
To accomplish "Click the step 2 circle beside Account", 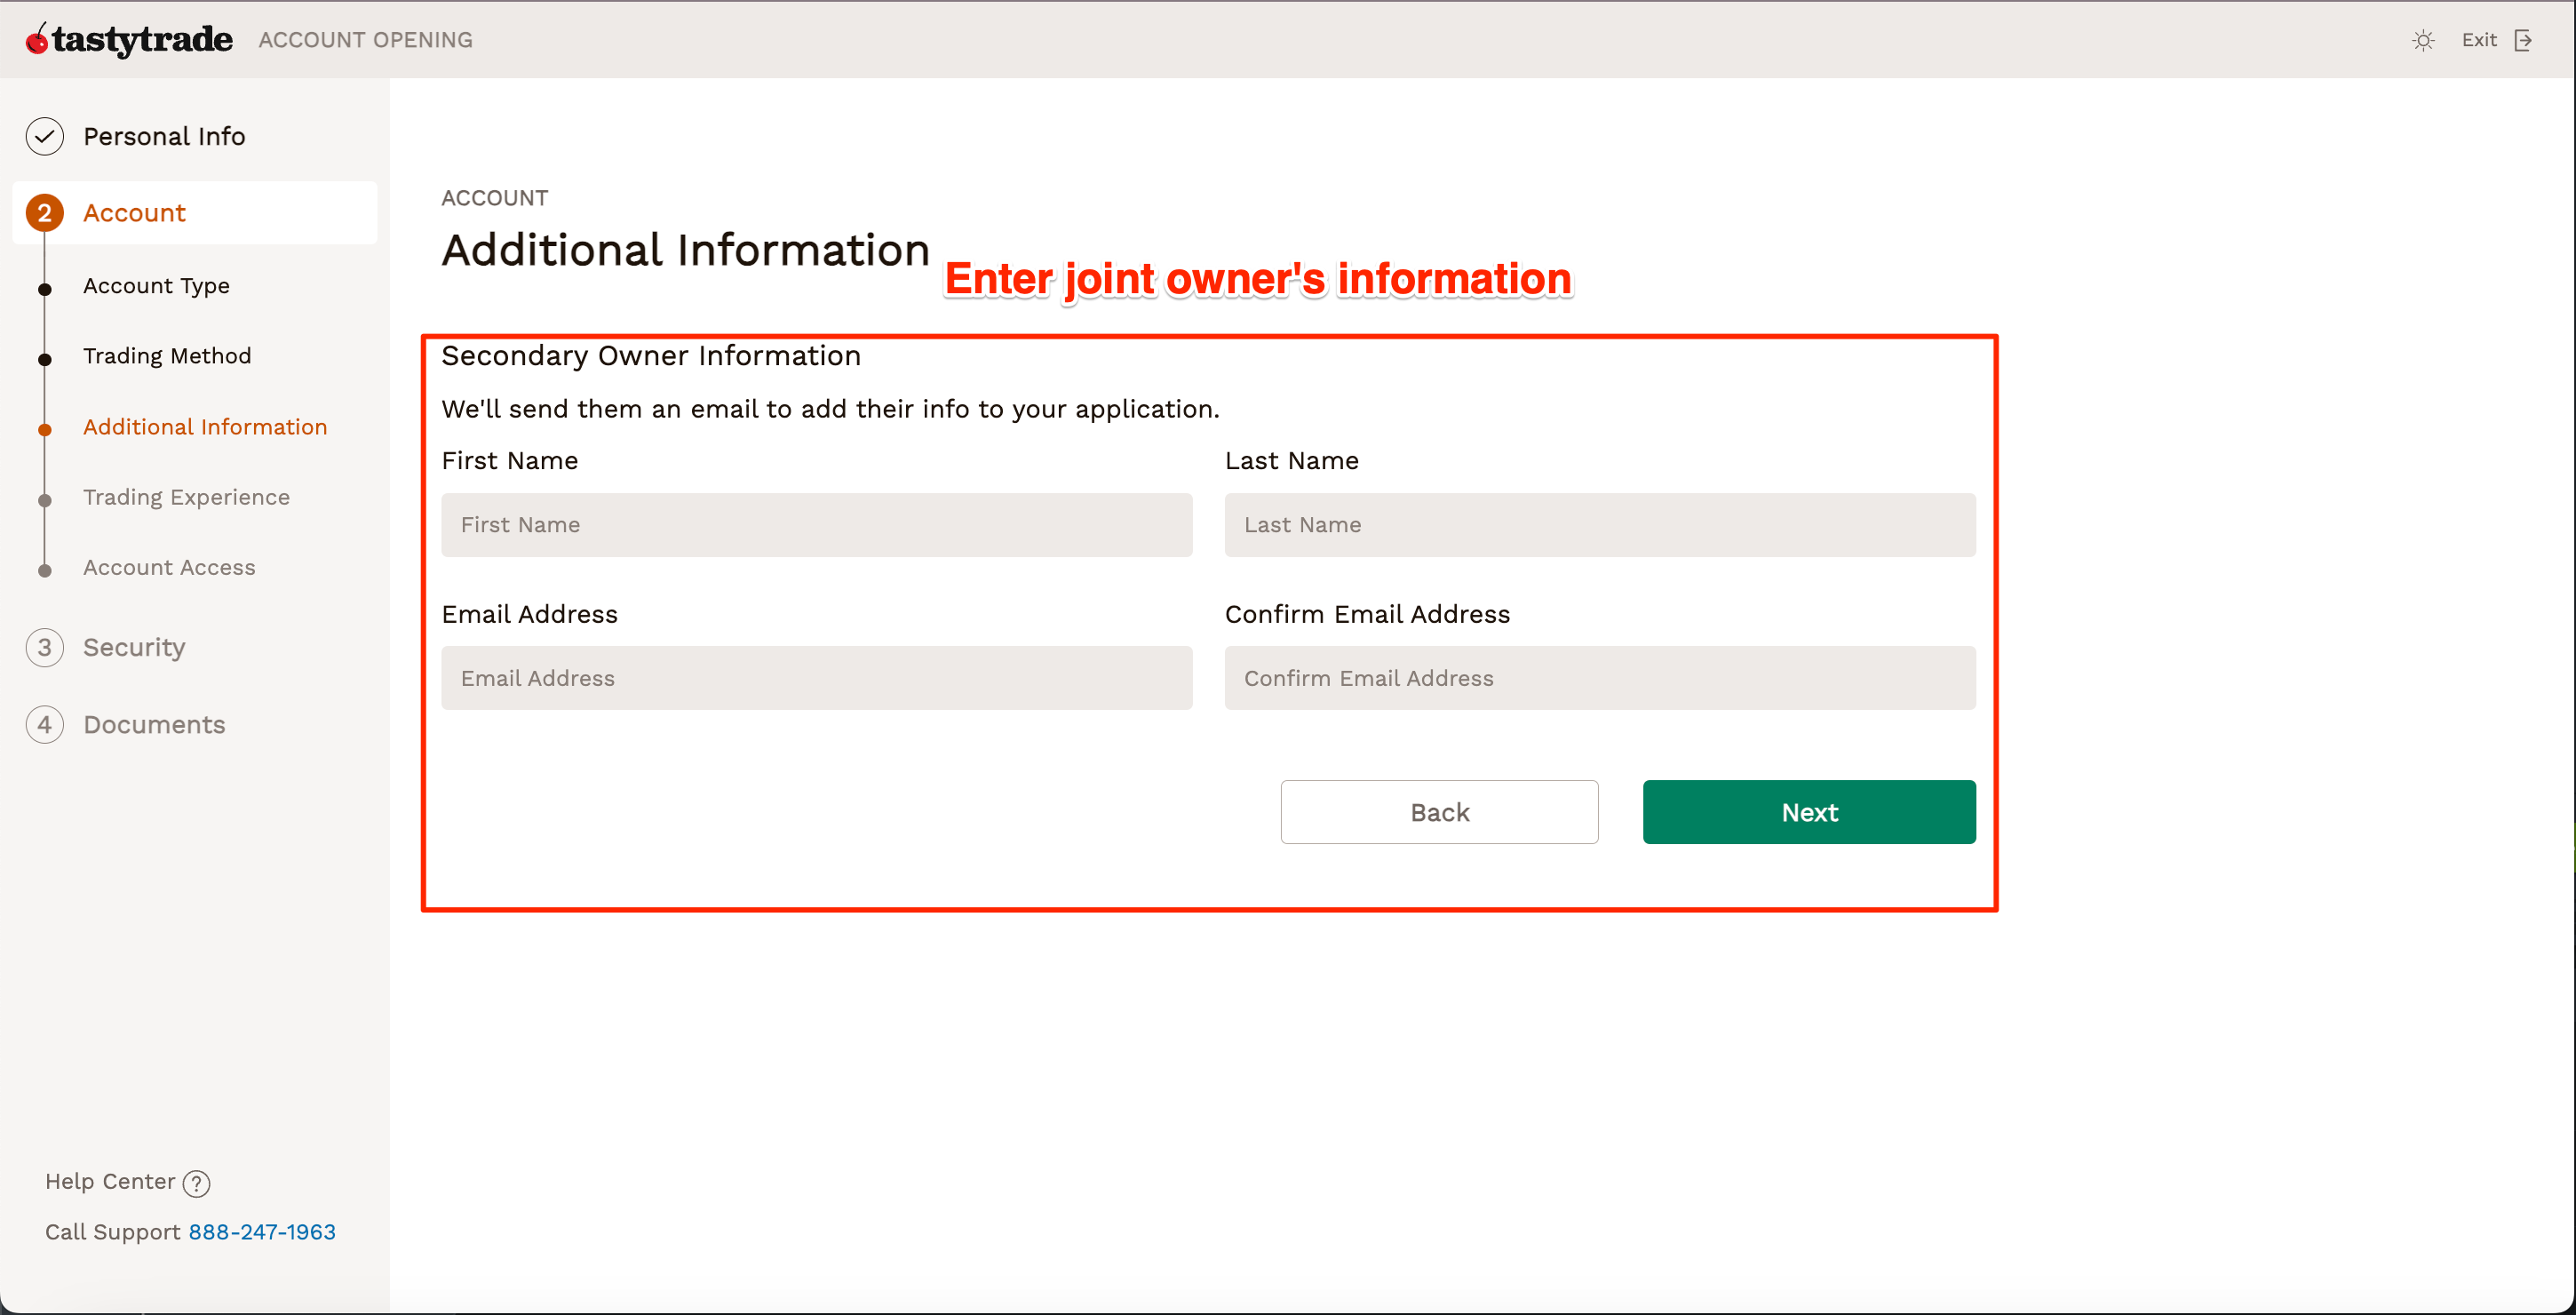I will (44, 212).
